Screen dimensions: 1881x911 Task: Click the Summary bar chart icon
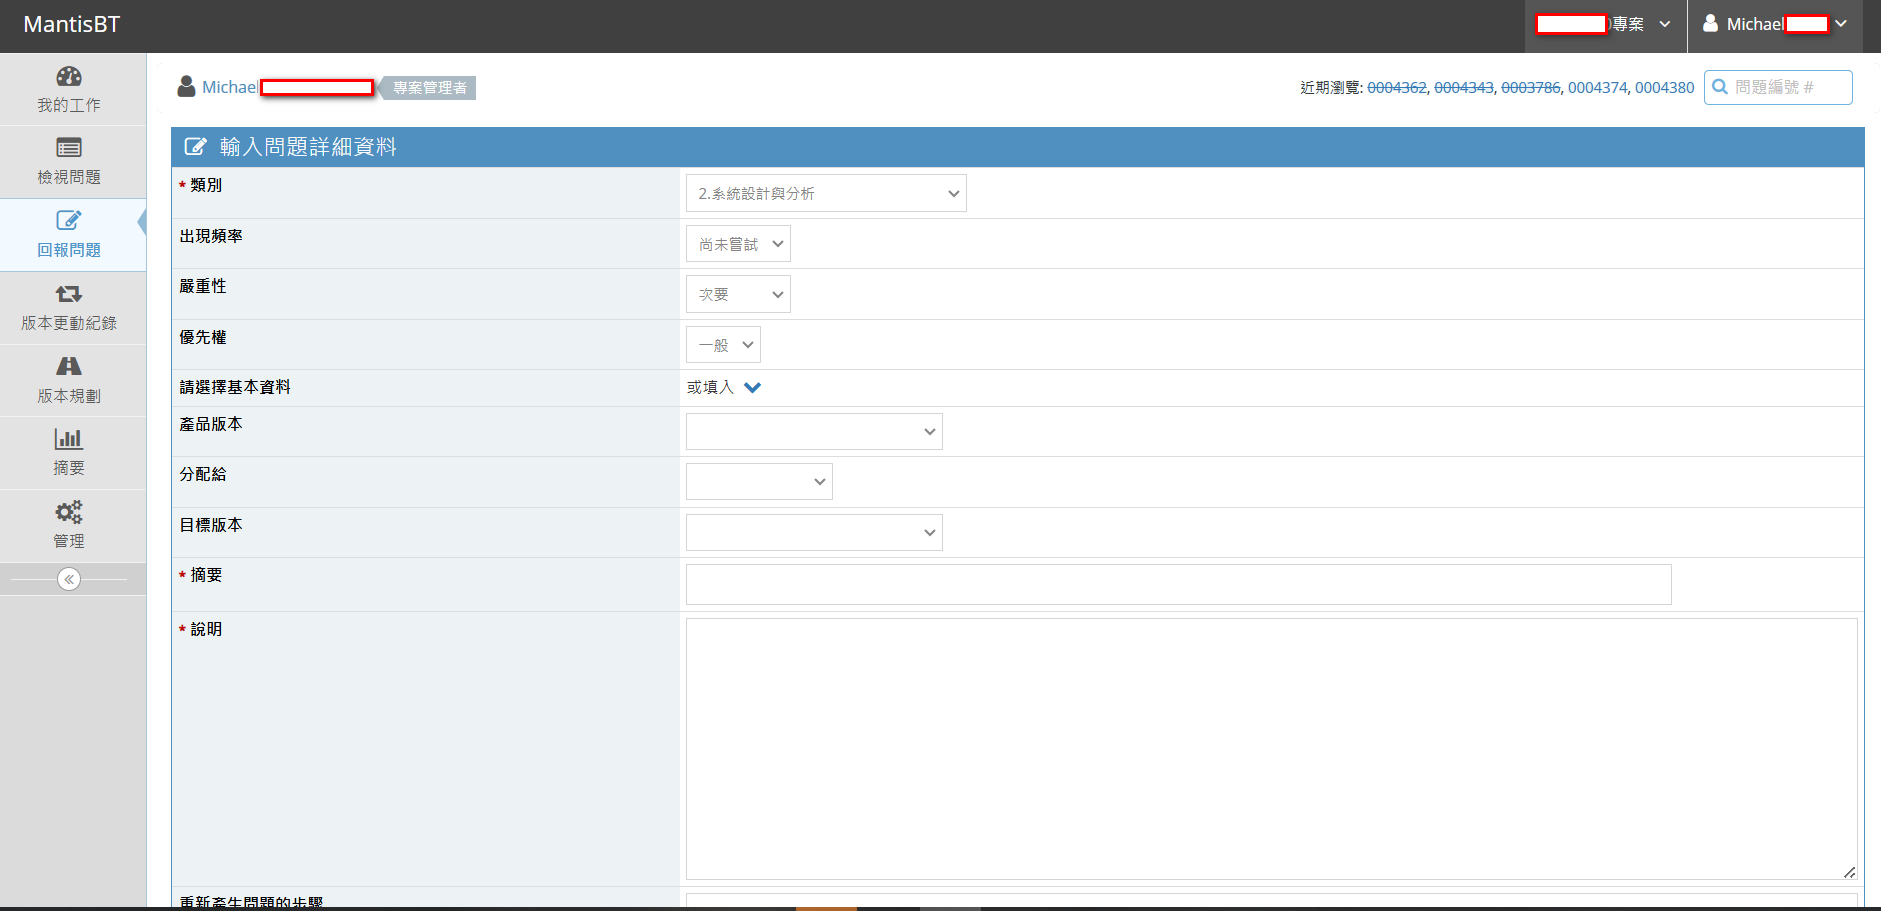[69, 439]
